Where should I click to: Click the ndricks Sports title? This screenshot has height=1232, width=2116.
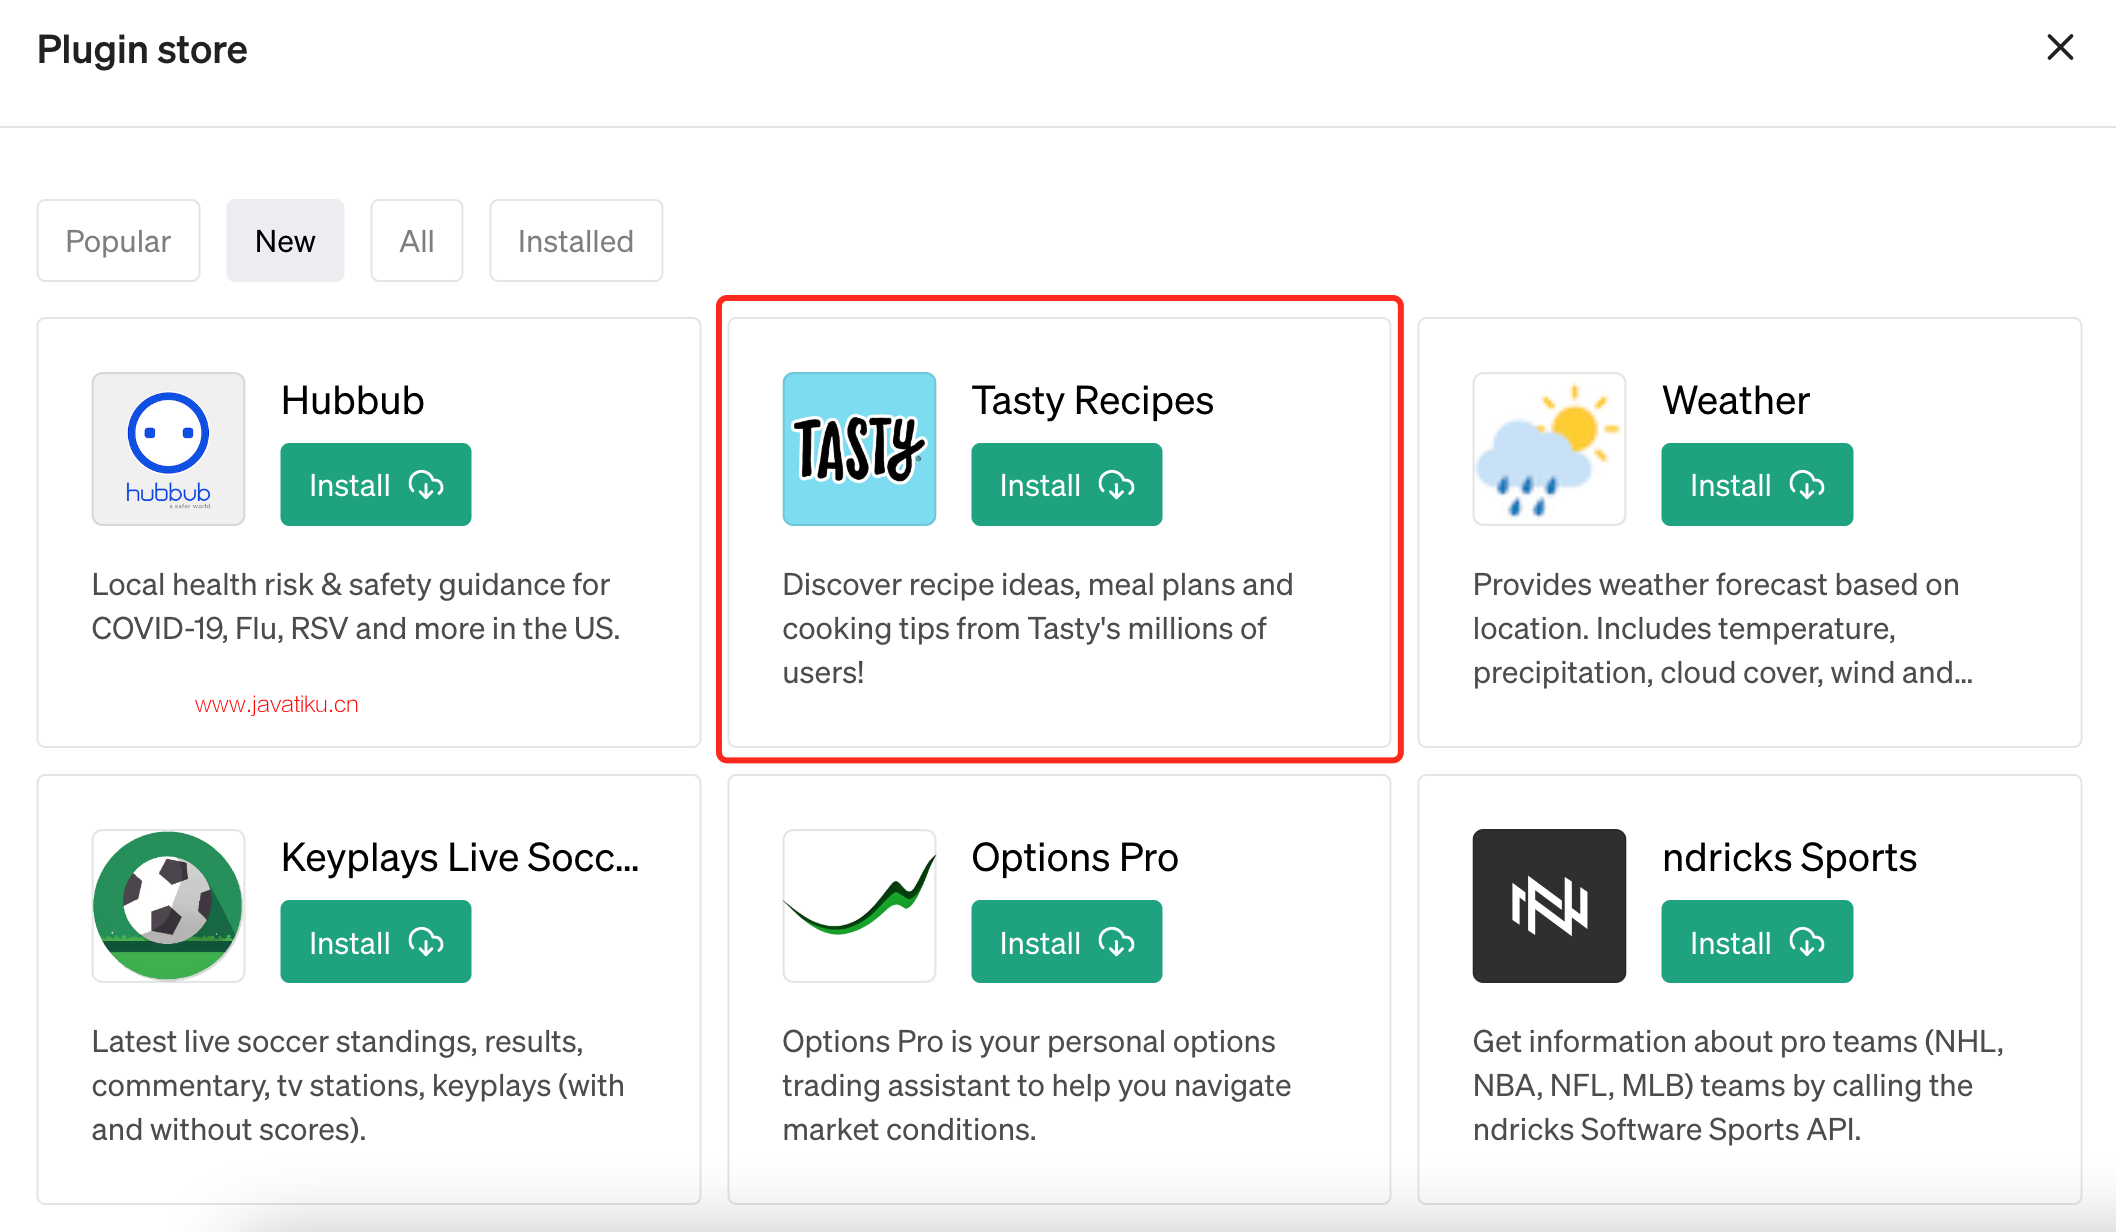(x=1789, y=858)
